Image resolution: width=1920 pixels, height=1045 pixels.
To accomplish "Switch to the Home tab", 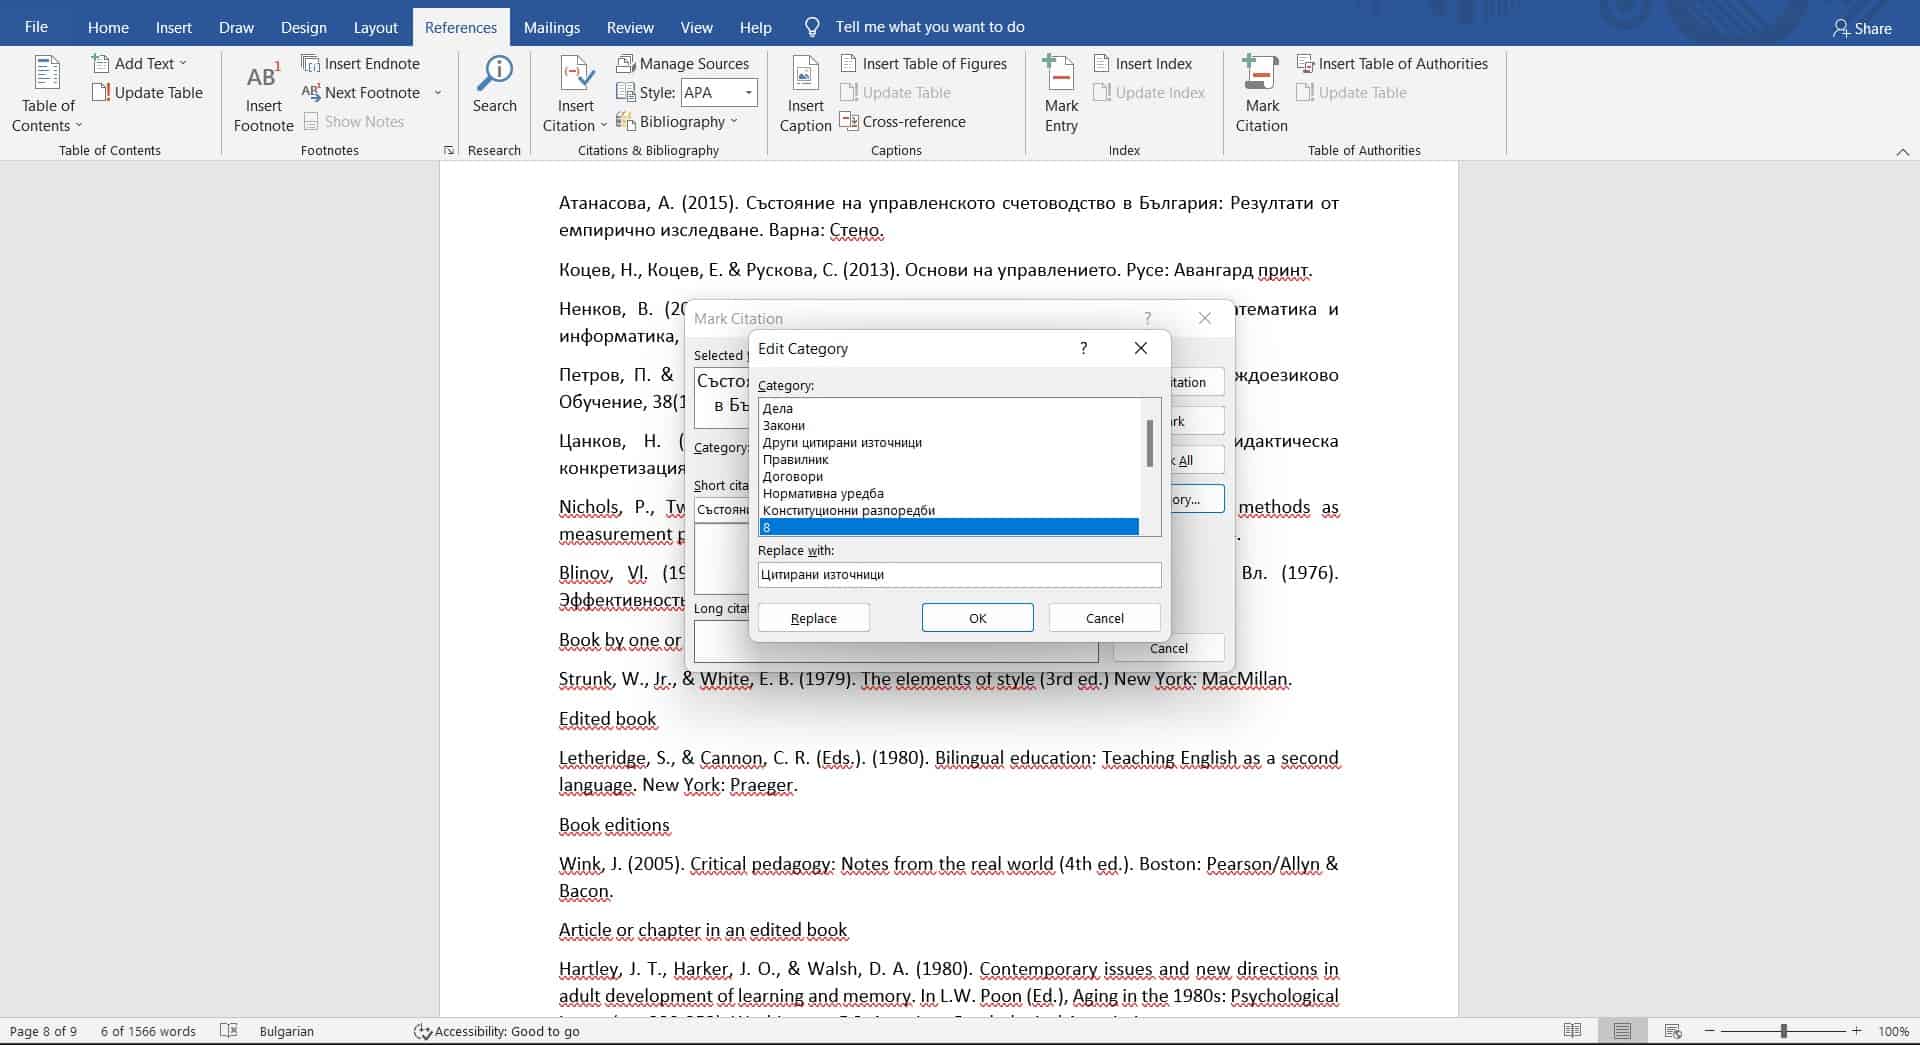I will pyautogui.click(x=108, y=27).
